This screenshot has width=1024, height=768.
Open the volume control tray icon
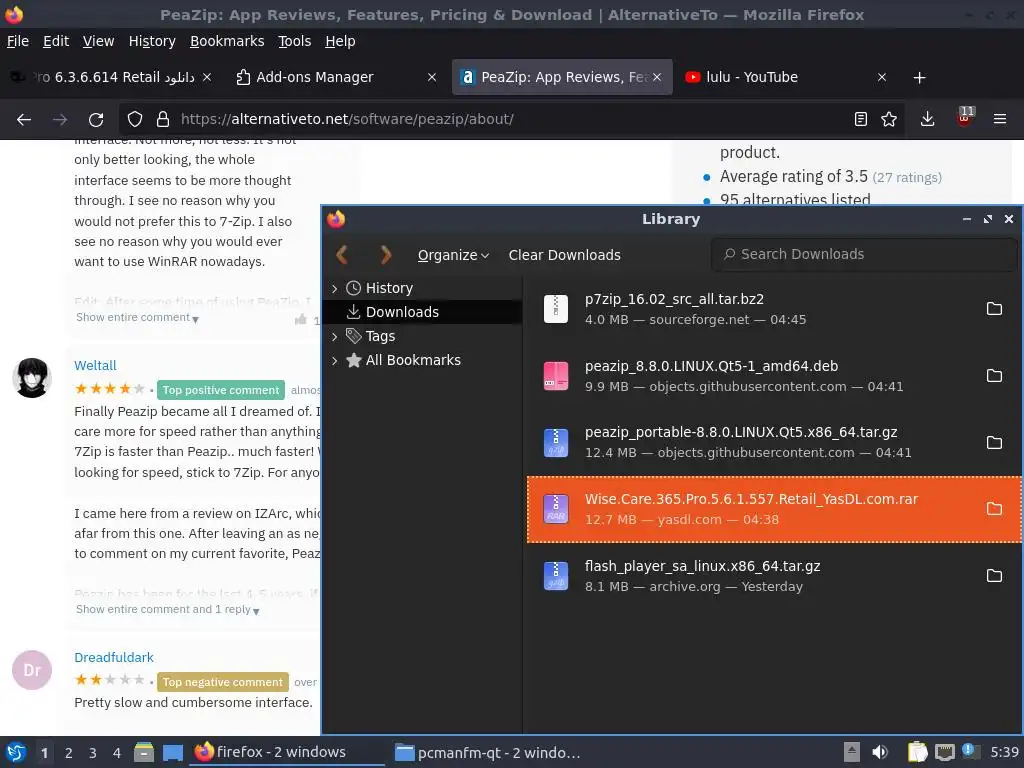pyautogui.click(x=880, y=752)
